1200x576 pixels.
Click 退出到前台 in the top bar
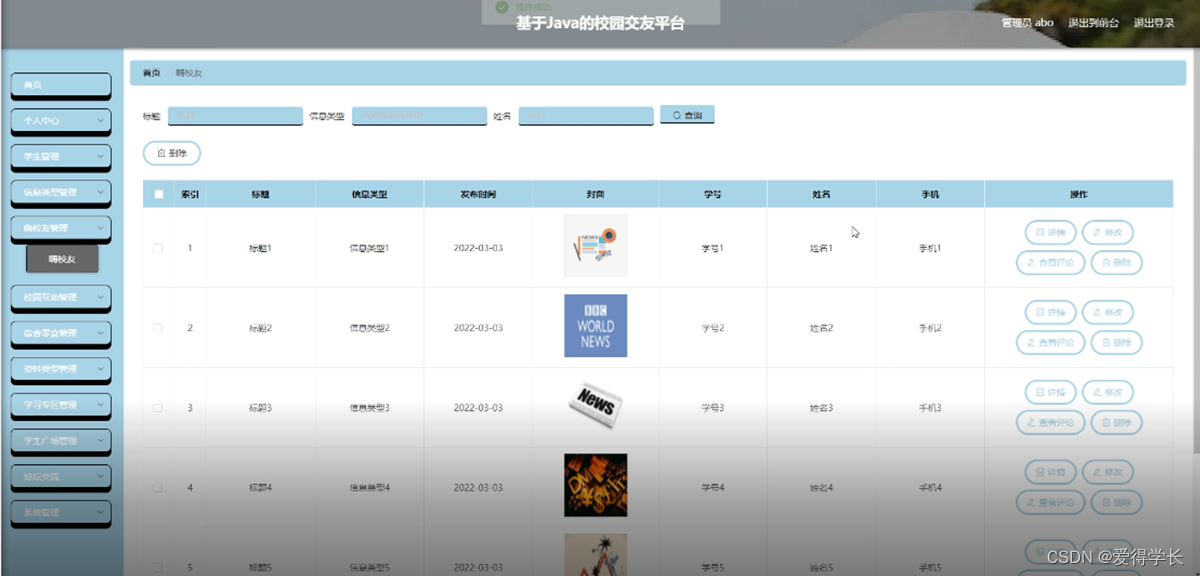(x=1093, y=23)
